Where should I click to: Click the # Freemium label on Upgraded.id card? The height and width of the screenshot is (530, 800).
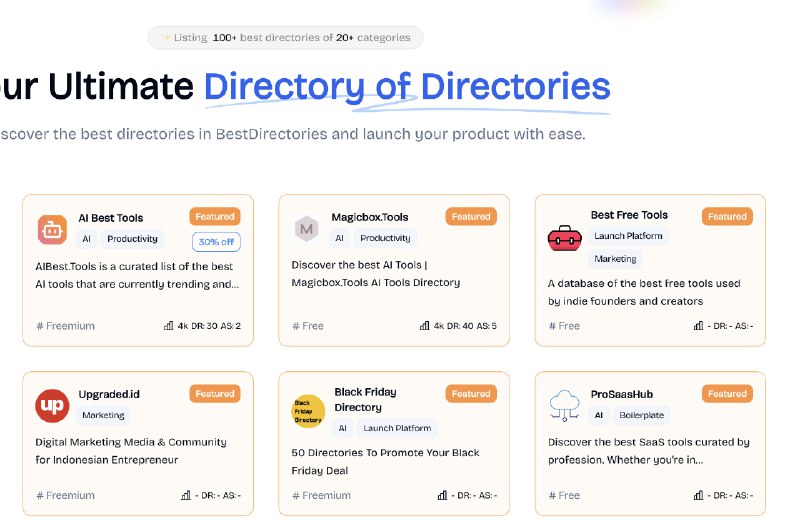tap(65, 495)
